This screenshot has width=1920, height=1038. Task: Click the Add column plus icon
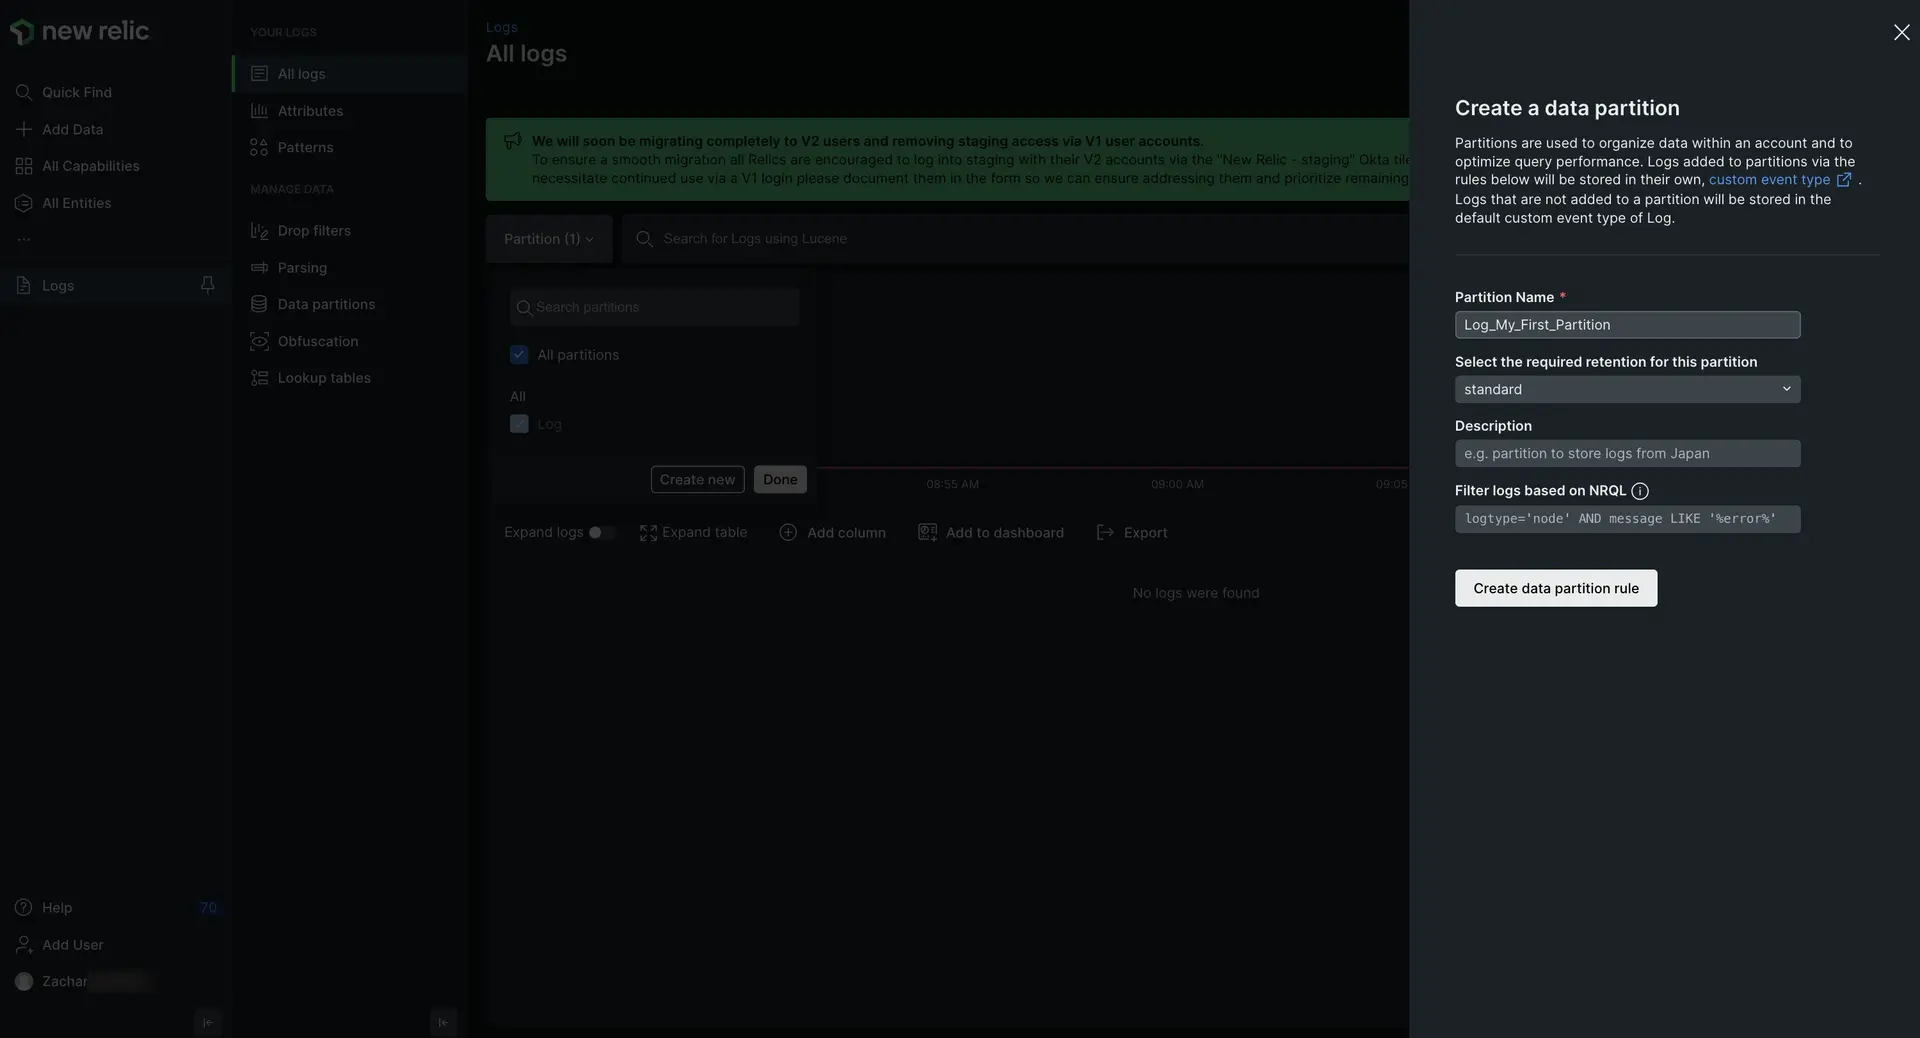coord(788,533)
